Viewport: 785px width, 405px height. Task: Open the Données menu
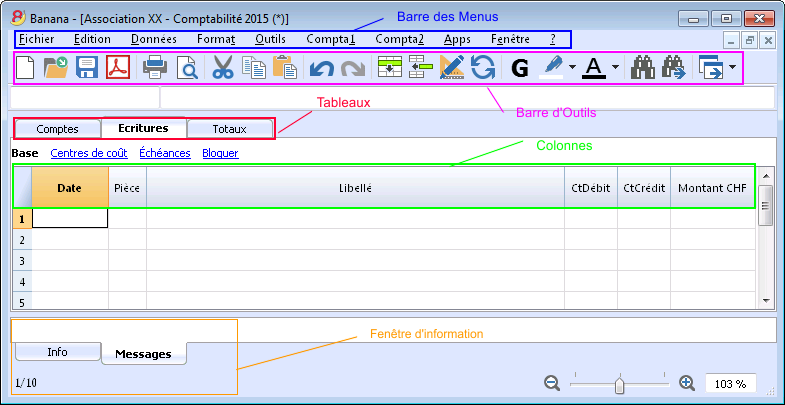click(x=154, y=39)
